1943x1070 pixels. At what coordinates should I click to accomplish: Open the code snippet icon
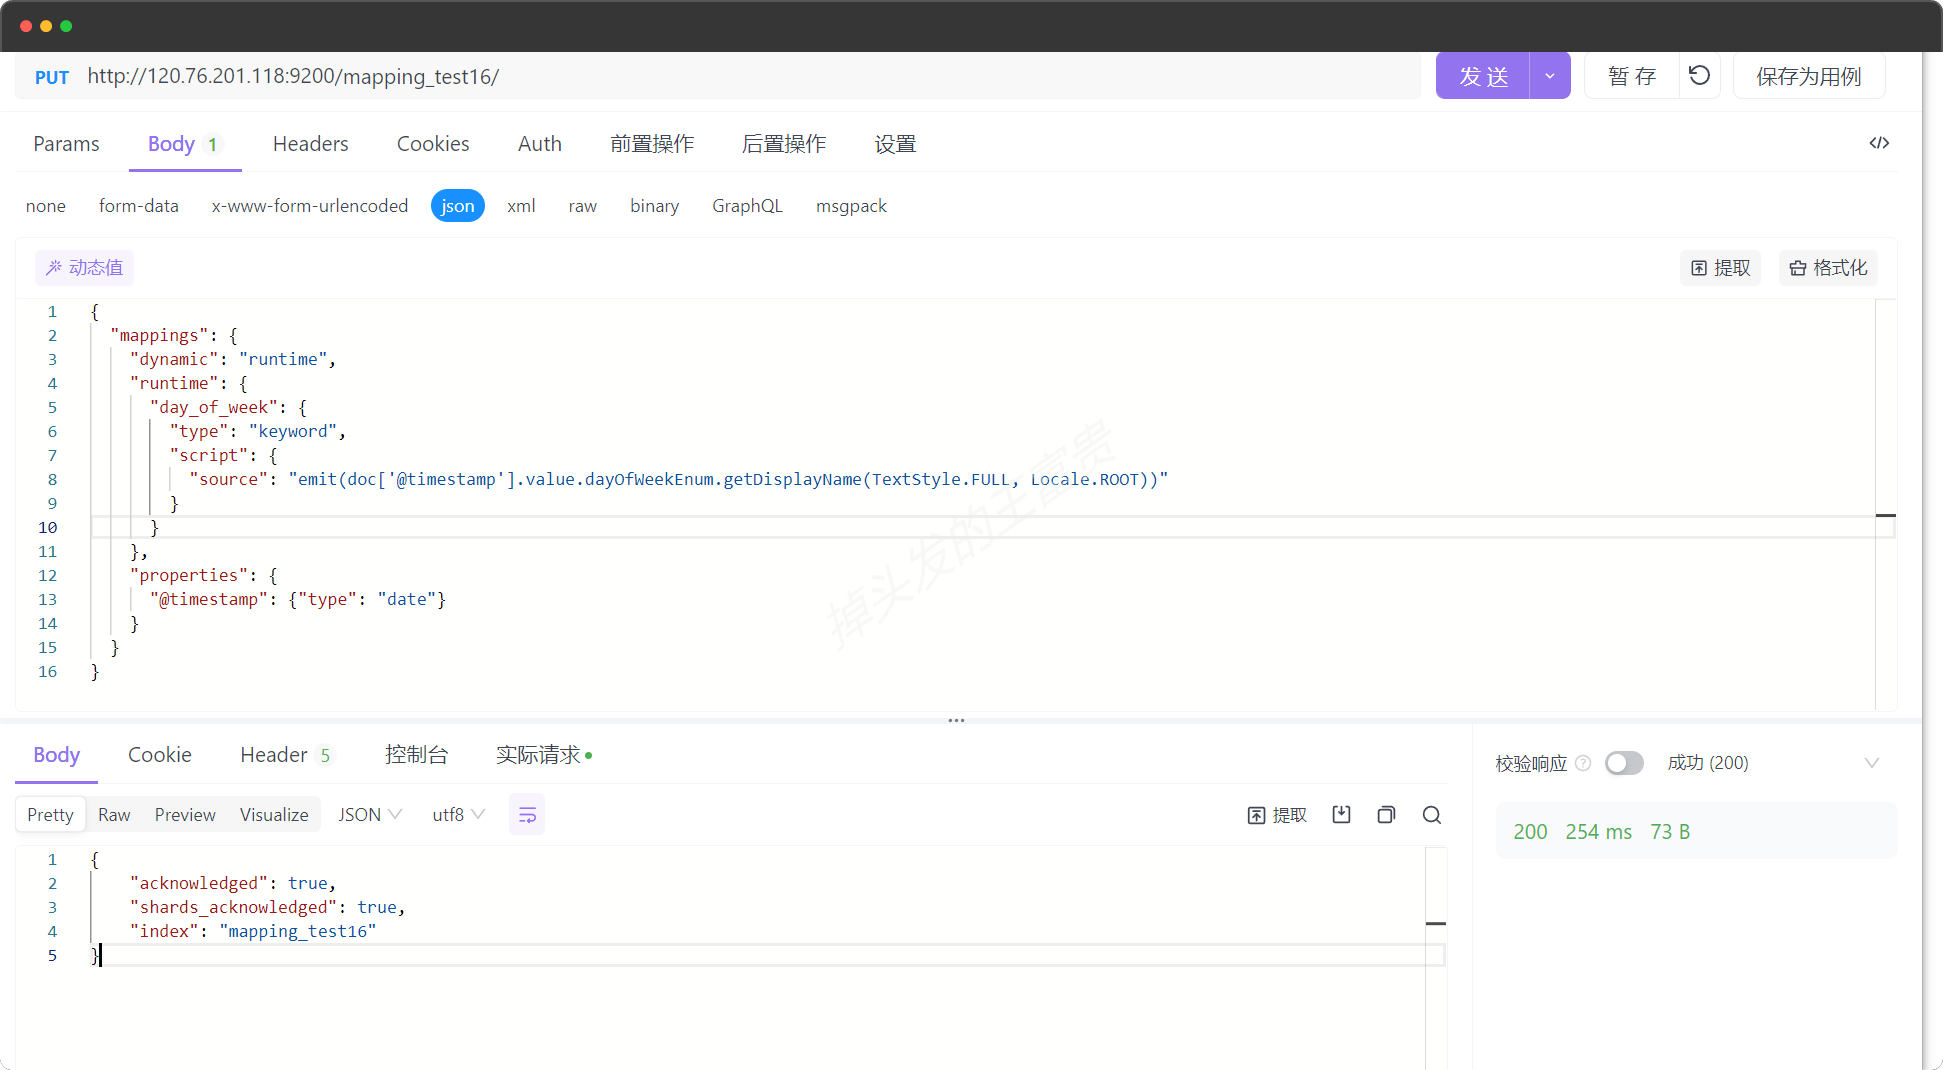point(1879,143)
